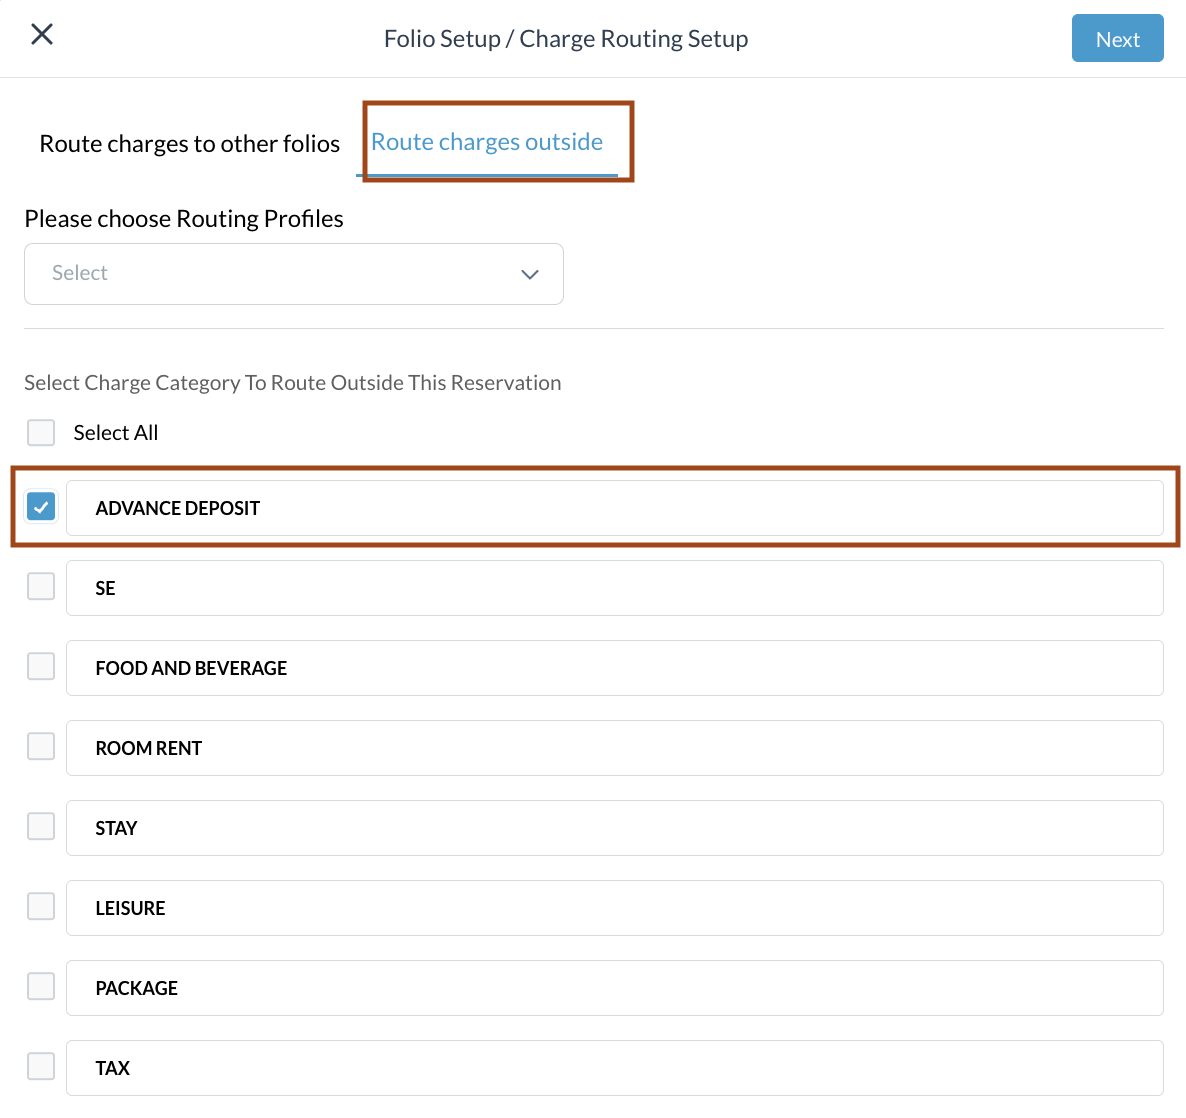The width and height of the screenshot is (1186, 1118).
Task: Tick the FOOD AND BEVERAGE checkbox
Action: point(41,666)
